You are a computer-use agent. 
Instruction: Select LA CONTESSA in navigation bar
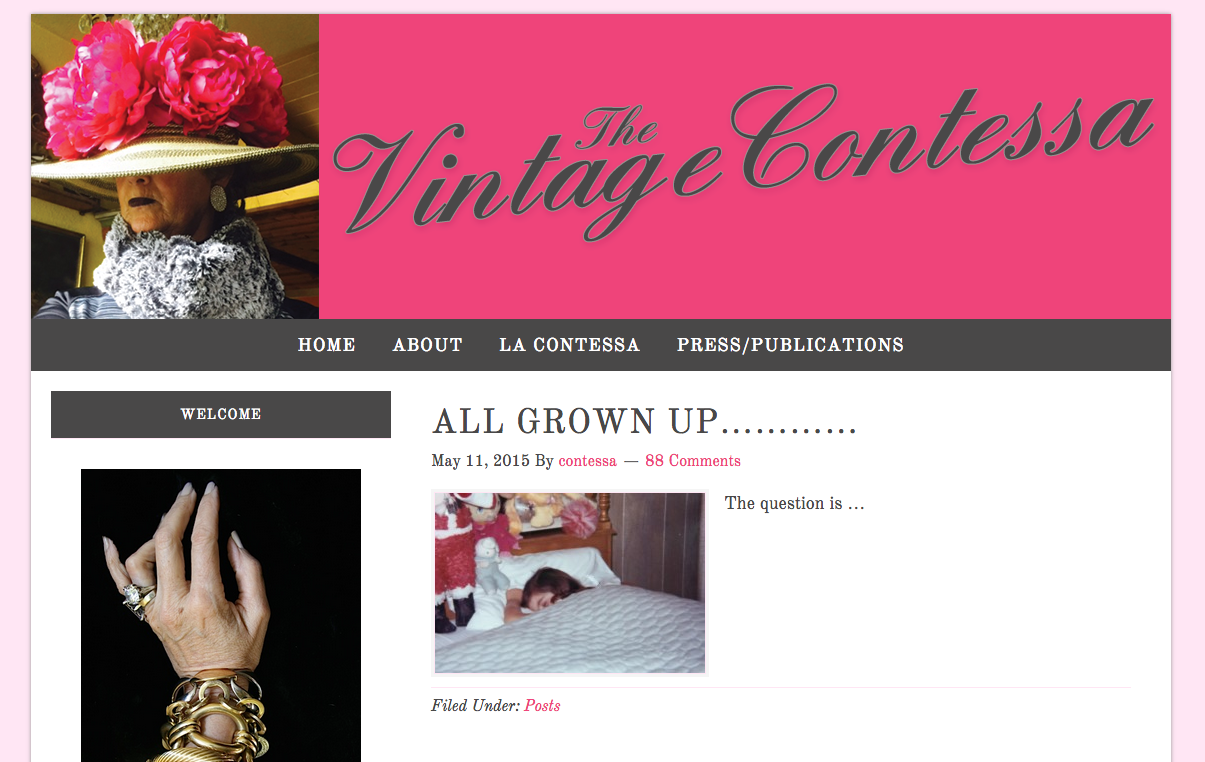click(x=570, y=345)
